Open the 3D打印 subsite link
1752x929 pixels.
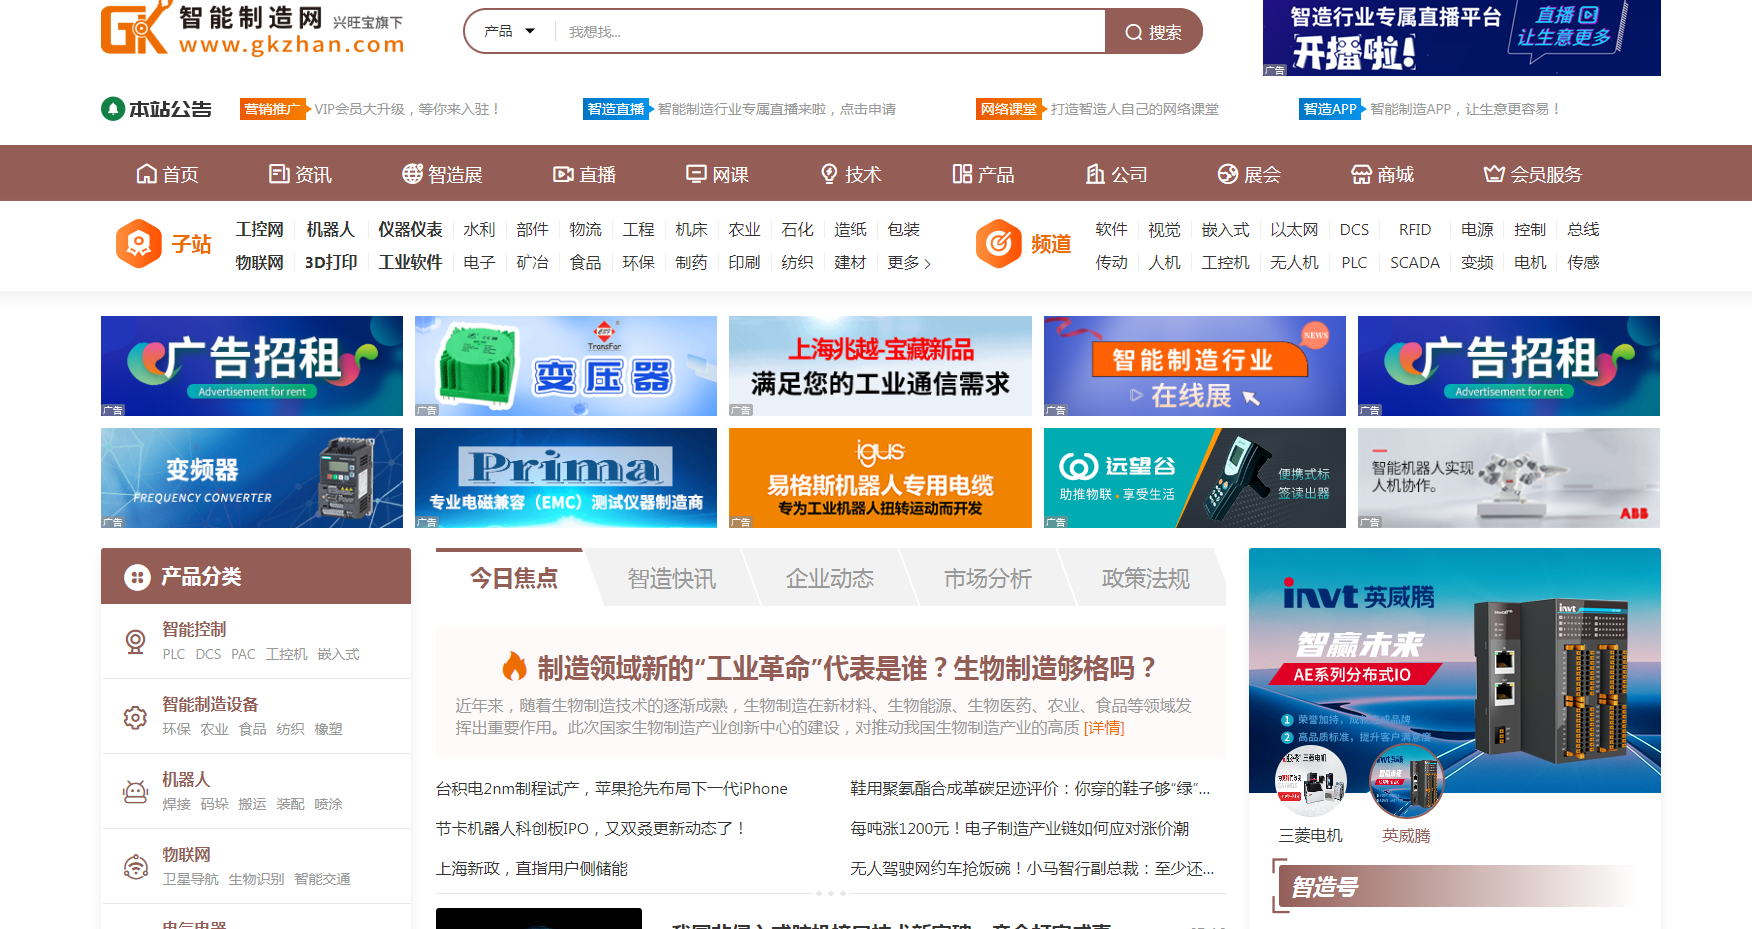331,263
